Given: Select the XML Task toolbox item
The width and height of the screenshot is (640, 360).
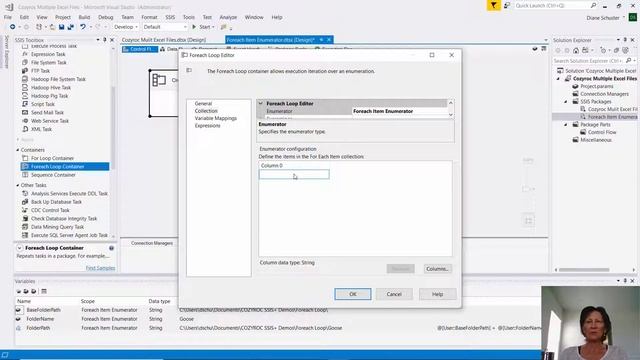Looking at the screenshot, I should (x=41, y=129).
